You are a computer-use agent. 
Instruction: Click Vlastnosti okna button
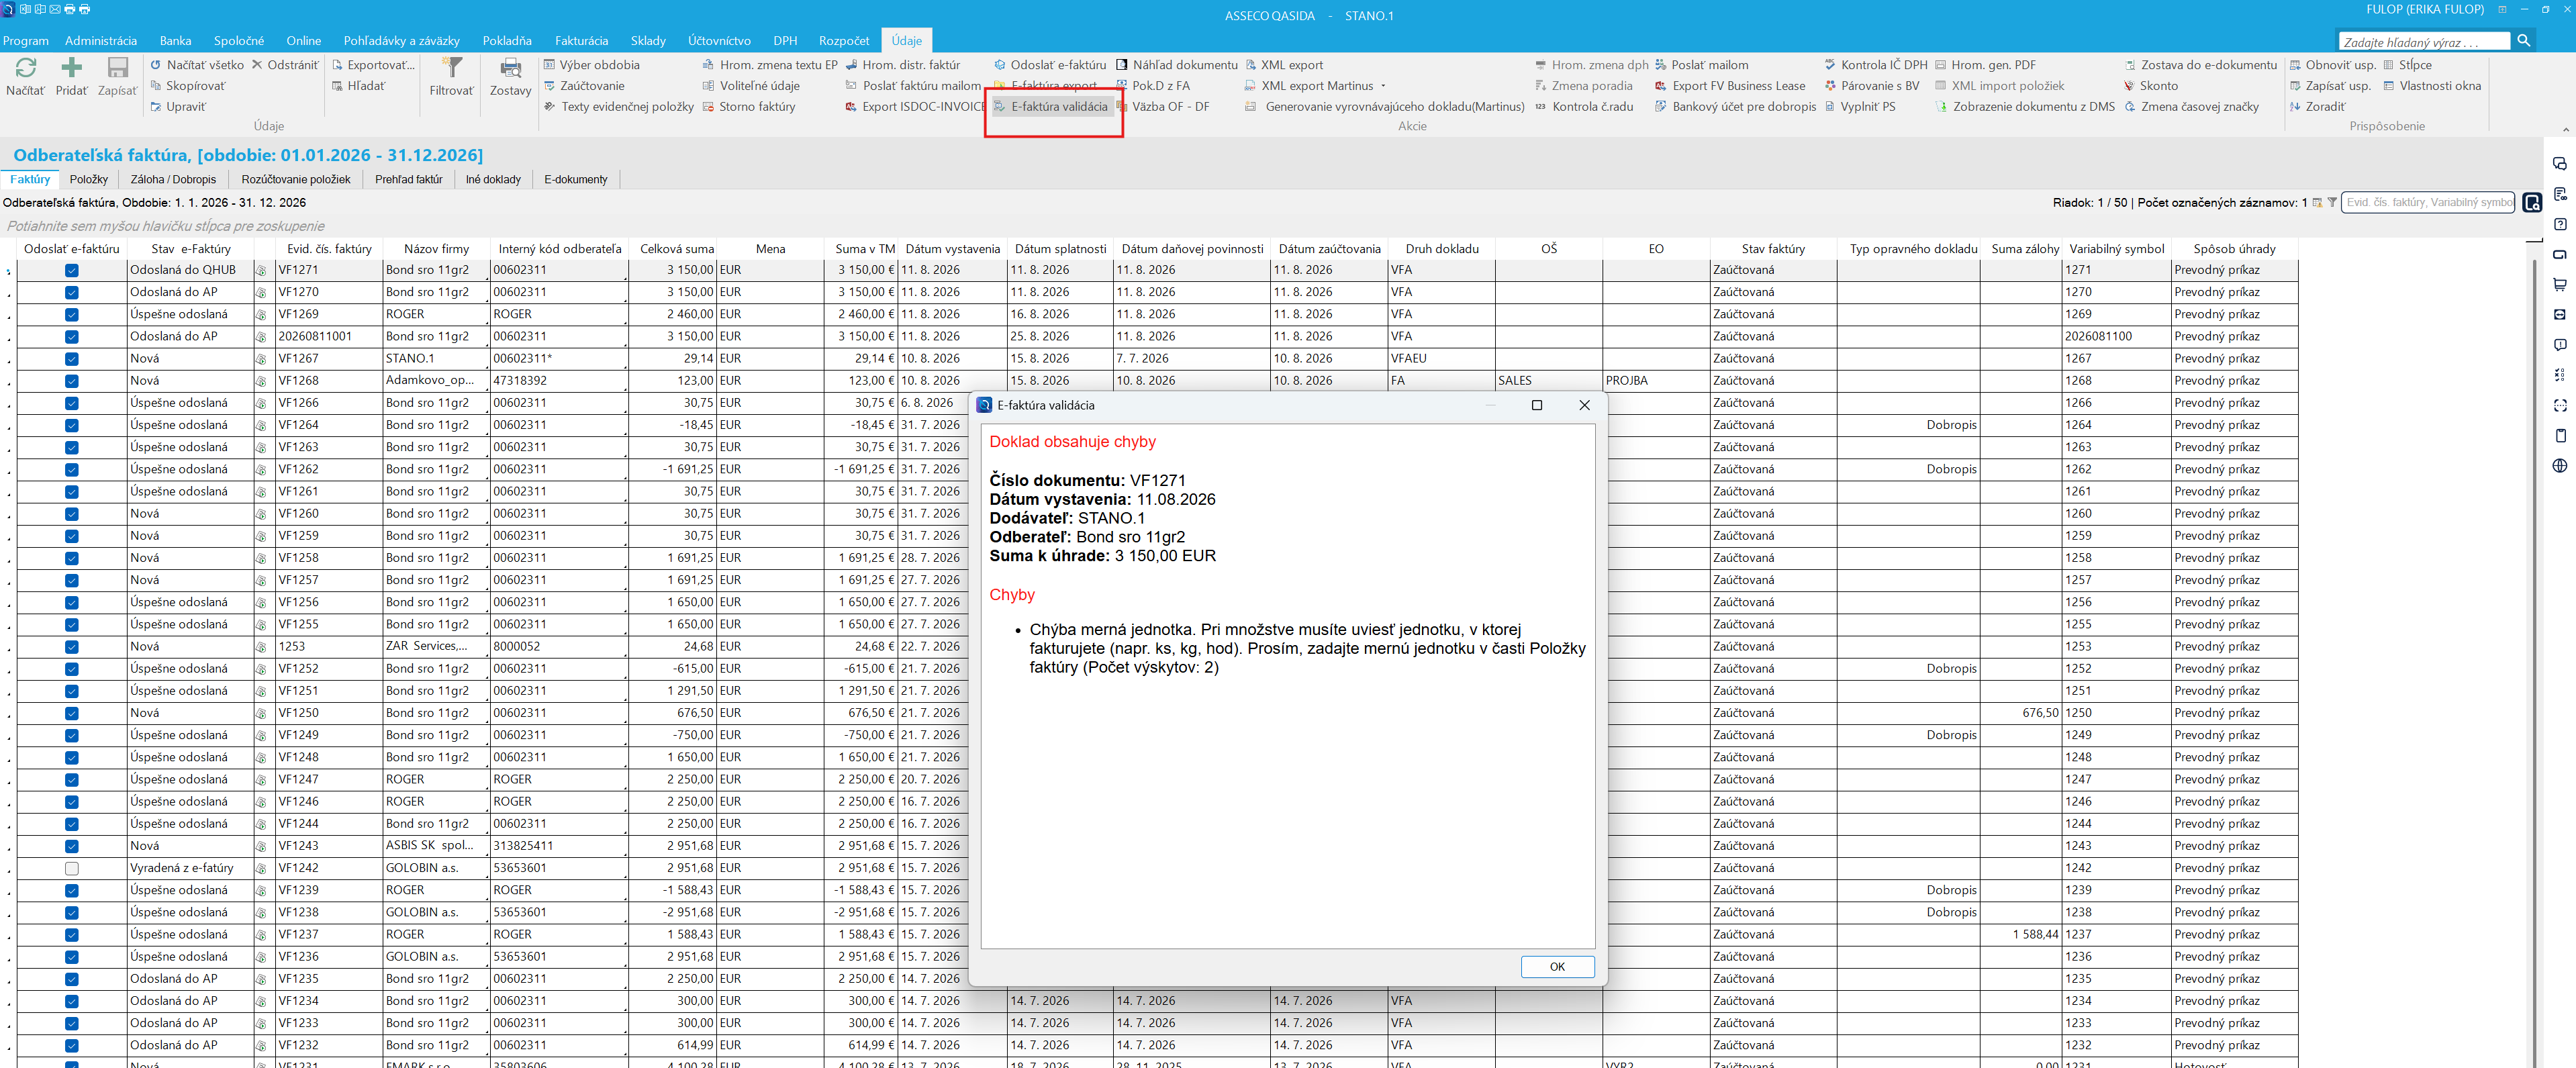[2432, 86]
